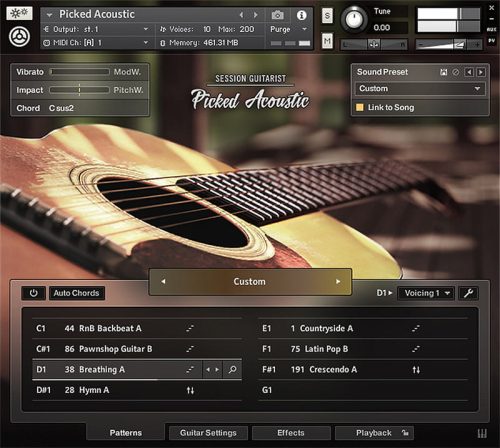The image size is (500, 448).
Task: Switch to the Guitar Settings tab
Action: click(x=208, y=433)
